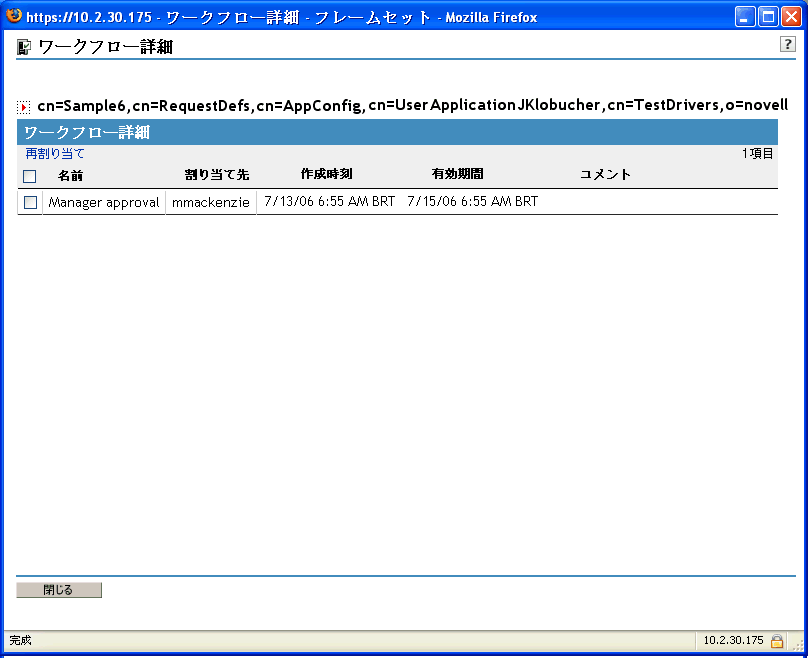Click the 完成 status bar text
808x658 pixels.
coord(21,640)
